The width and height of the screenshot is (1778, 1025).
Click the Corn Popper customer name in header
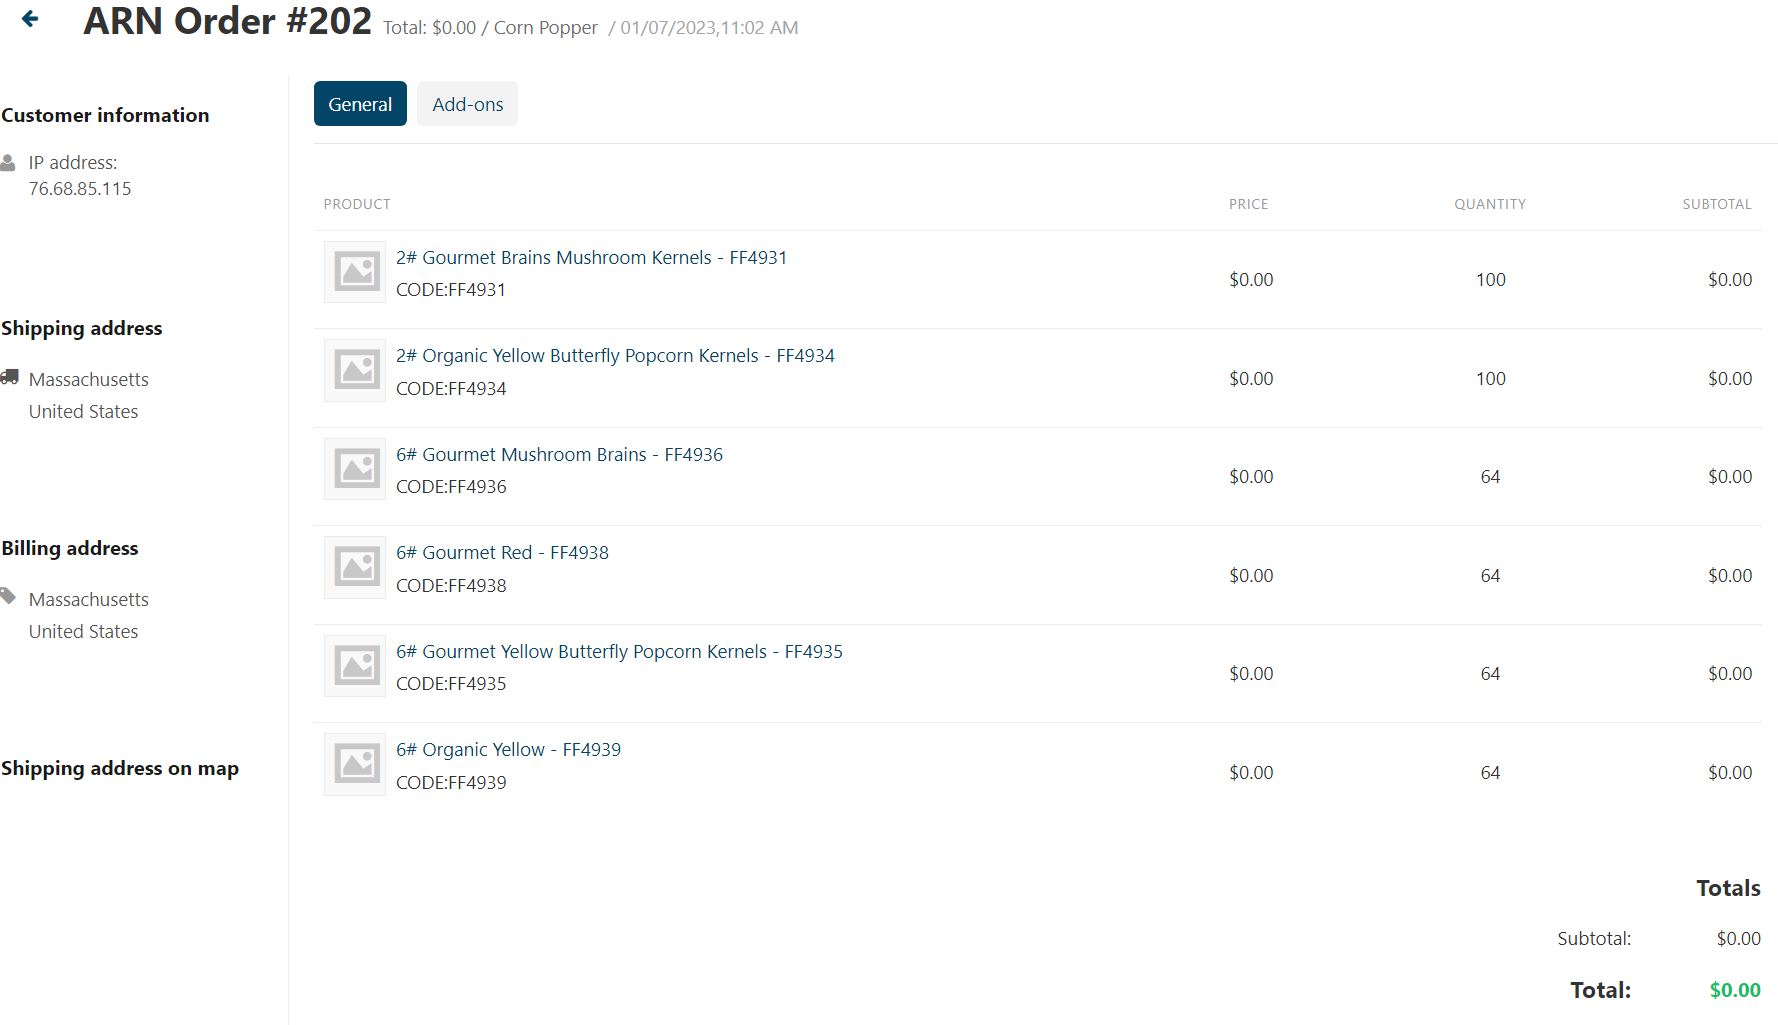545,28
